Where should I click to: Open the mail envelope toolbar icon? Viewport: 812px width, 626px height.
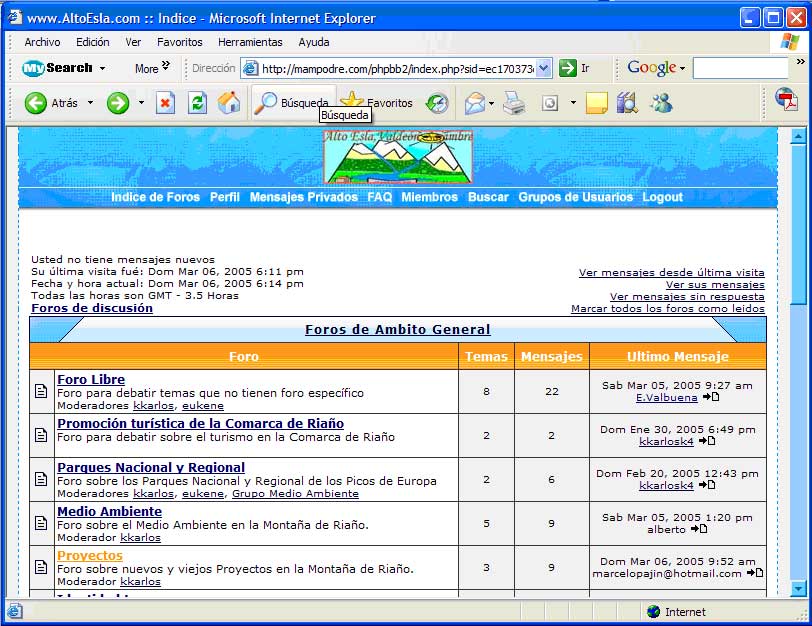click(x=474, y=103)
